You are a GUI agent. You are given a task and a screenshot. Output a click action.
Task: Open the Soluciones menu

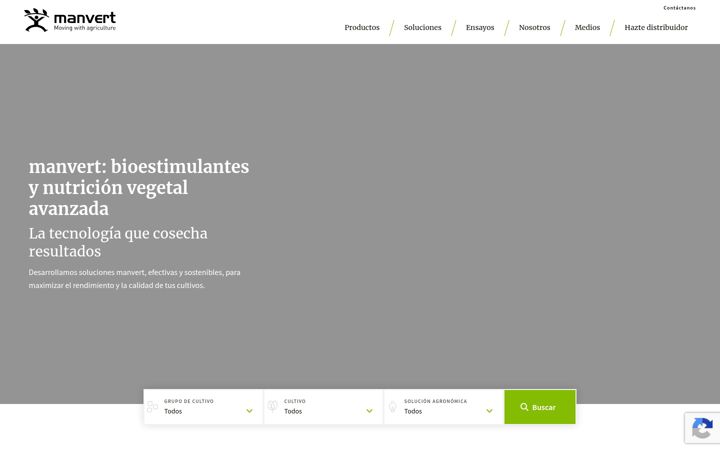(422, 28)
